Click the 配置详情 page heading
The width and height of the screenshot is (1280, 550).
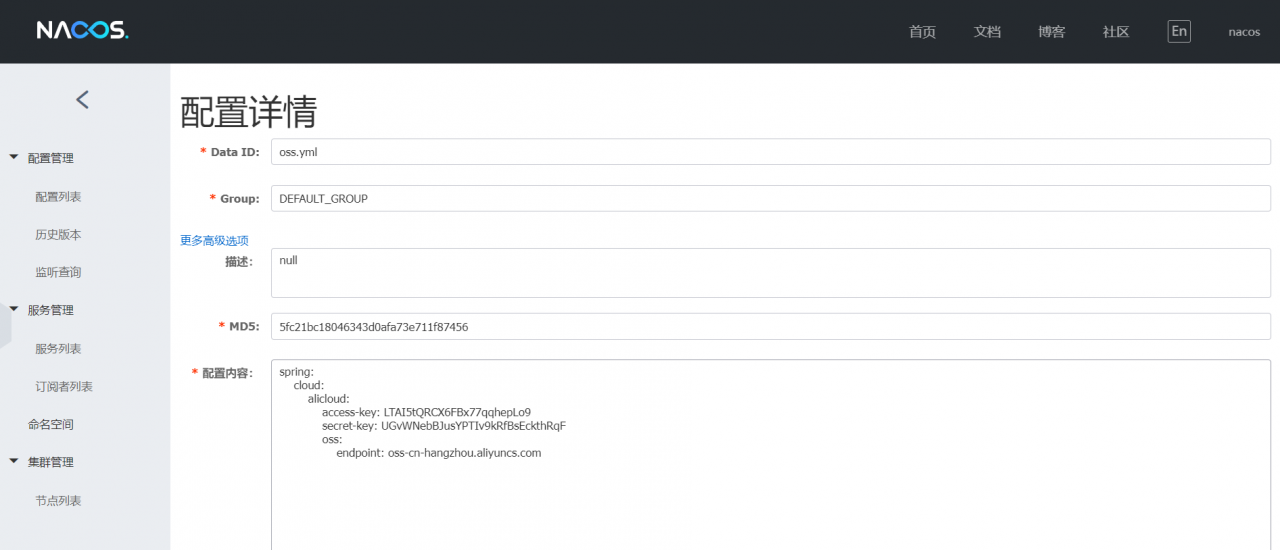pyautogui.click(x=249, y=112)
